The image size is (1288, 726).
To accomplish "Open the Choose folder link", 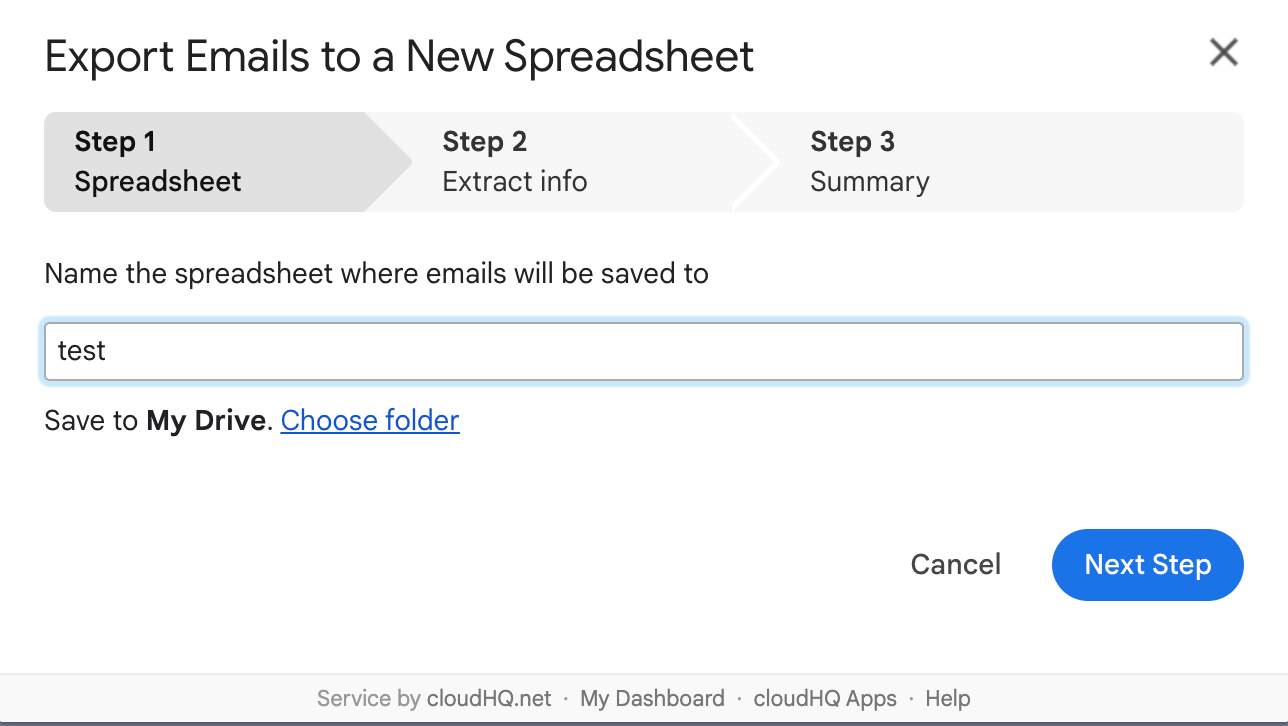I will click(x=370, y=420).
